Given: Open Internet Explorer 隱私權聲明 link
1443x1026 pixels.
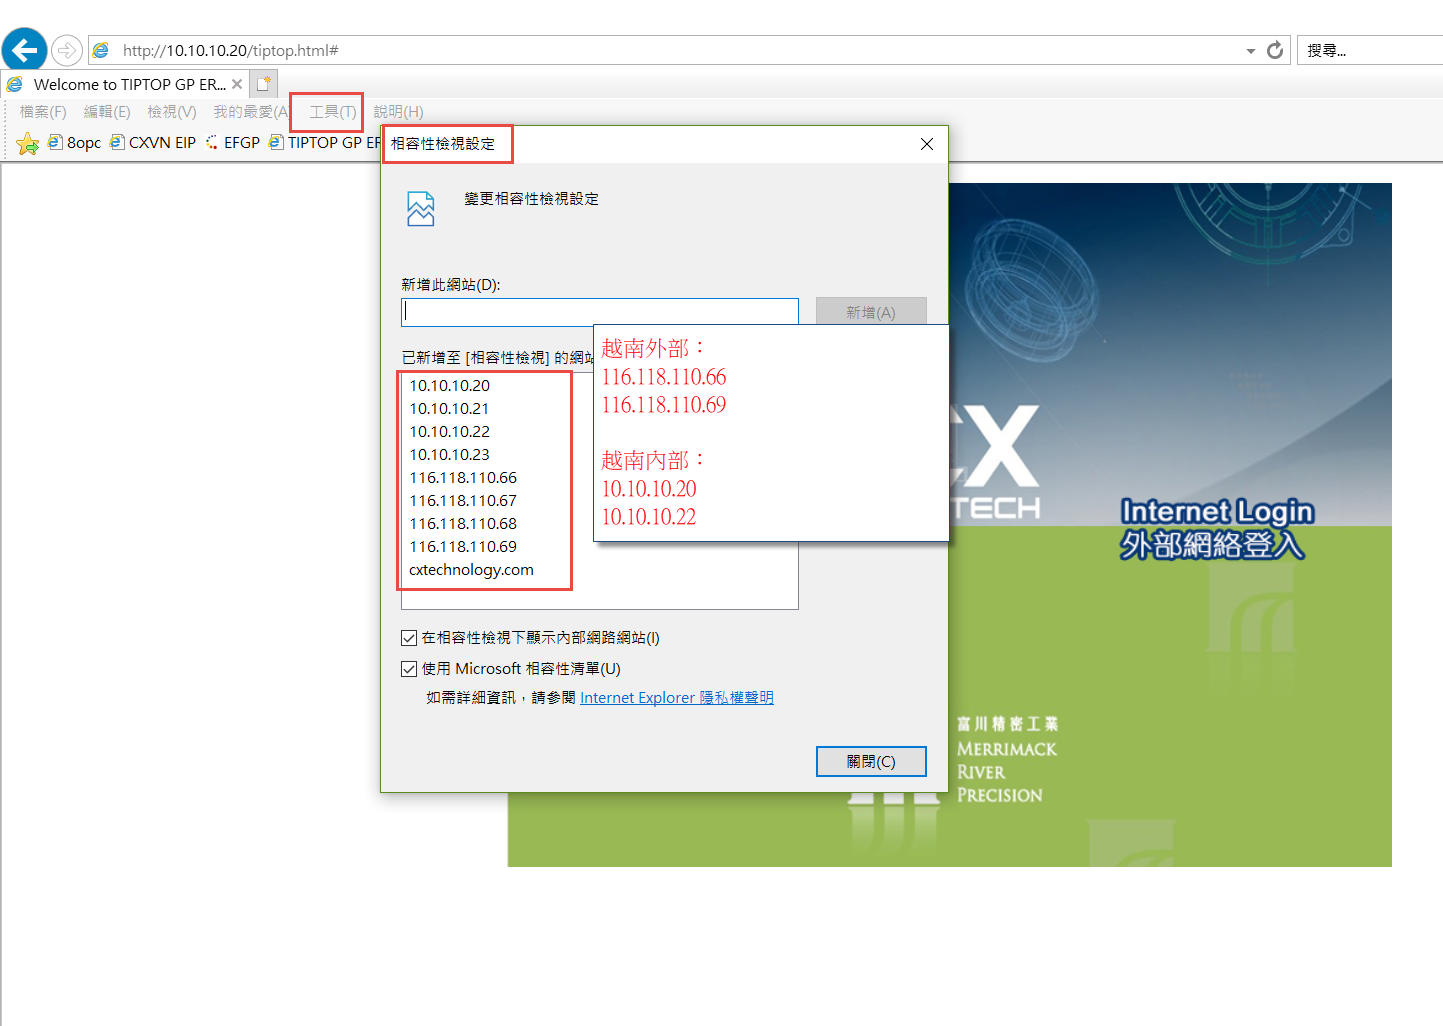Looking at the screenshot, I should [x=676, y=698].
